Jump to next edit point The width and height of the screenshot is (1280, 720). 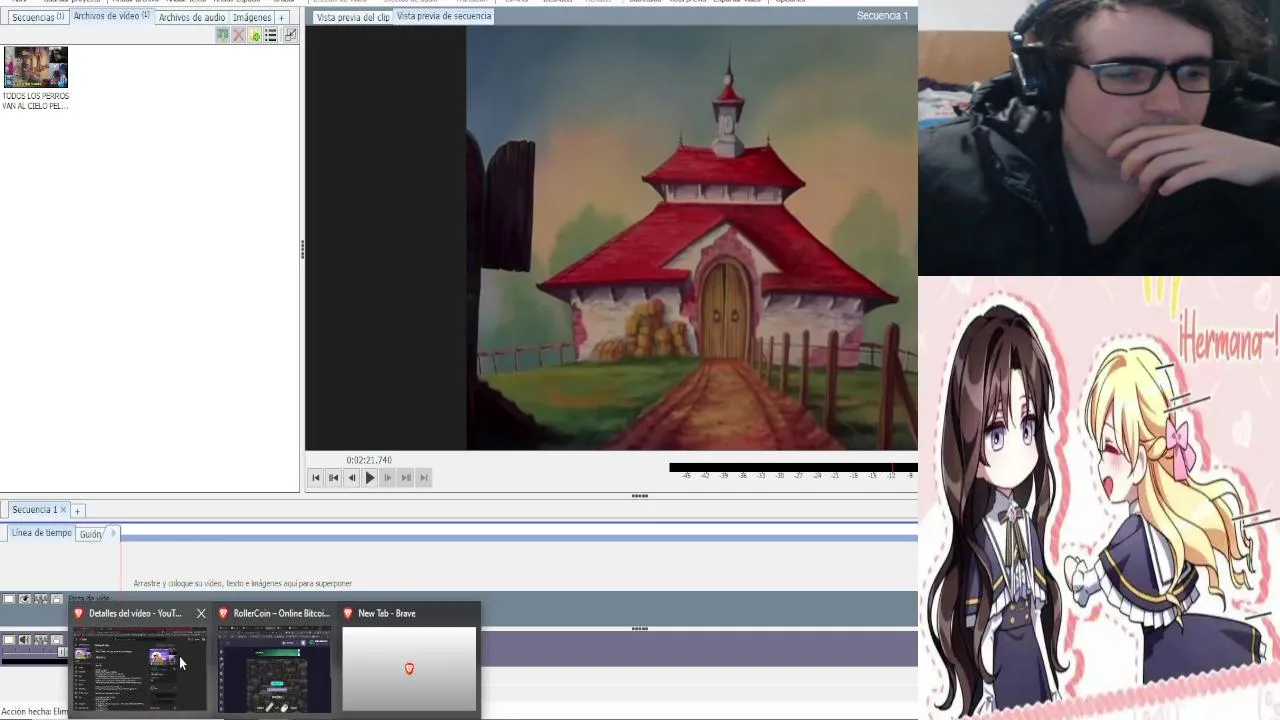point(406,478)
